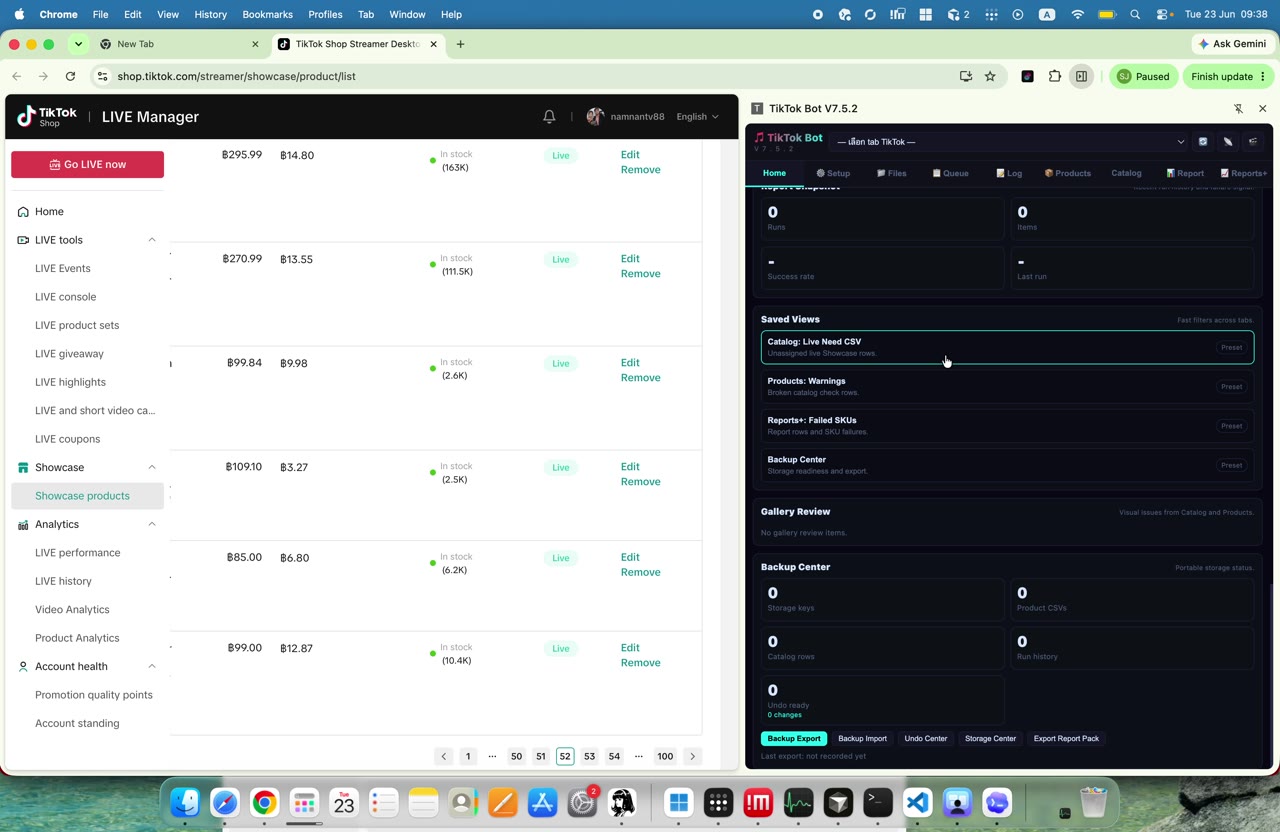Collapse the LIVE tools section
This screenshot has height=832, width=1280.
(x=152, y=240)
